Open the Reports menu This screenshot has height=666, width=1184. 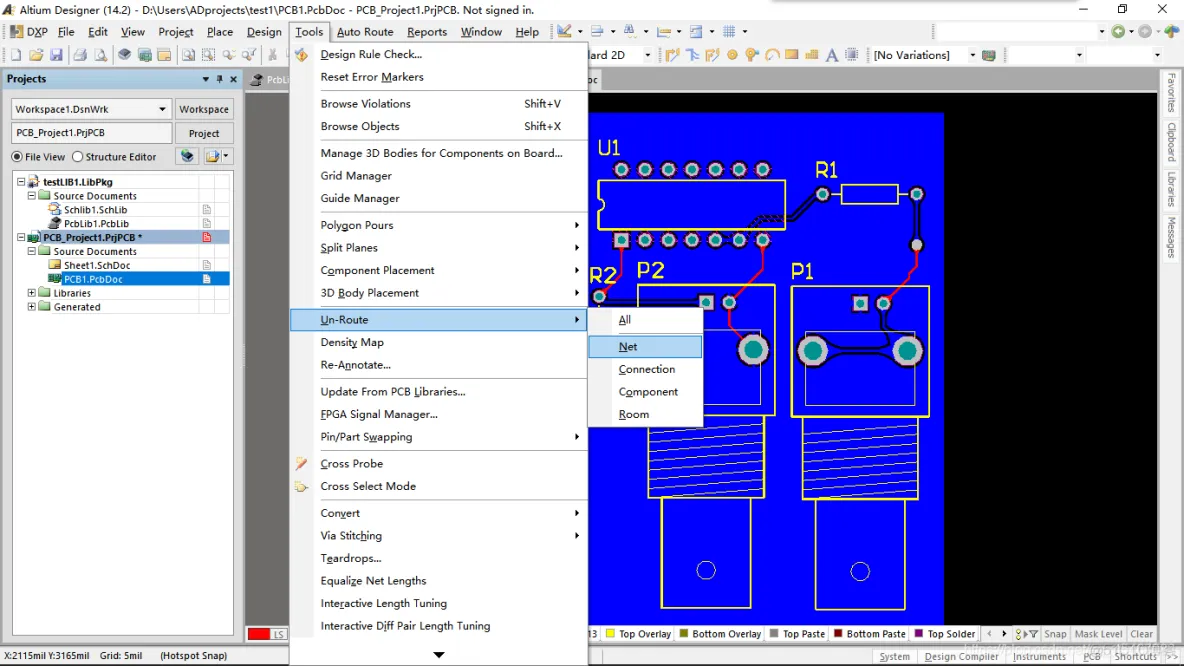pos(427,32)
